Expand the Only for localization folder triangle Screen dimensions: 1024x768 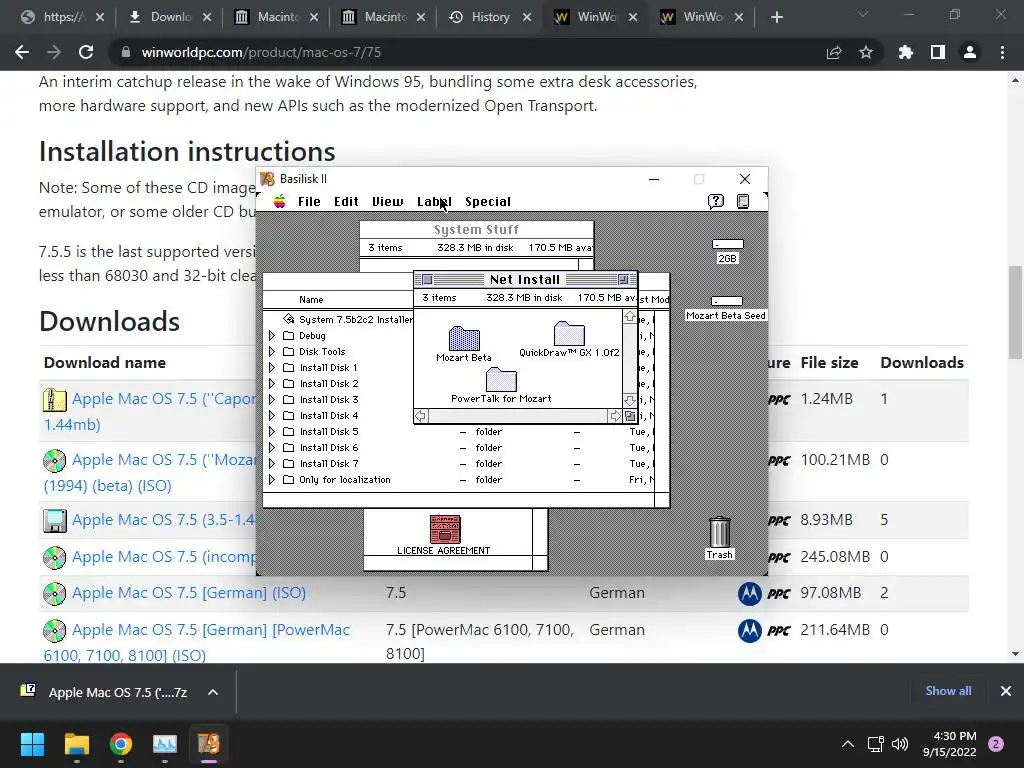point(272,479)
